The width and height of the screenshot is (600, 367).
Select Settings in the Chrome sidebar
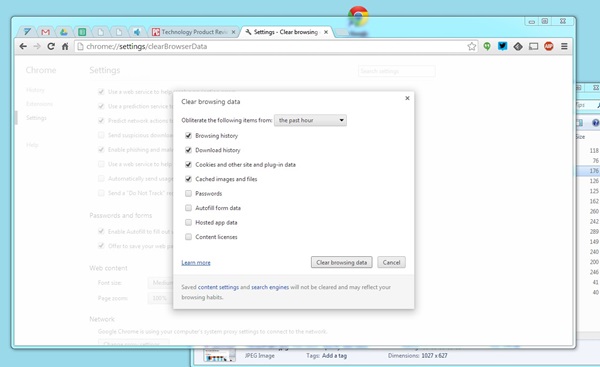pyautogui.click(x=36, y=117)
